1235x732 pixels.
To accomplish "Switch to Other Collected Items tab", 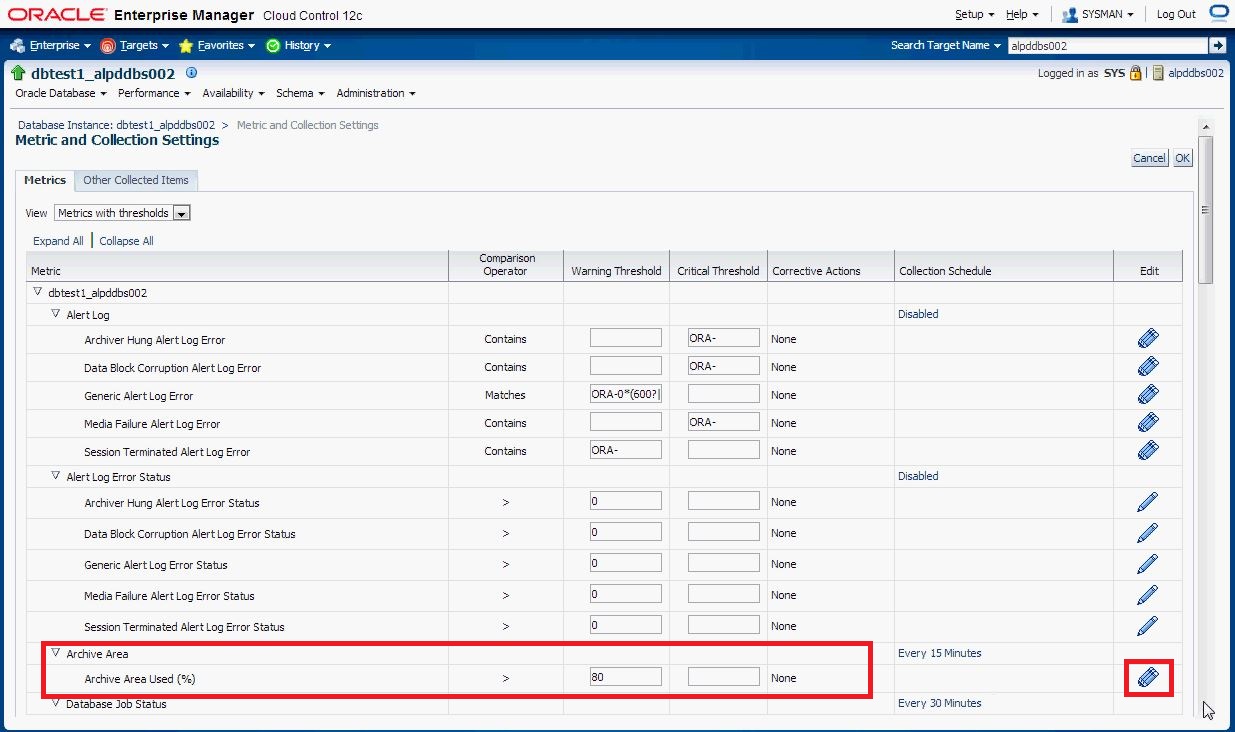I will pos(136,180).
